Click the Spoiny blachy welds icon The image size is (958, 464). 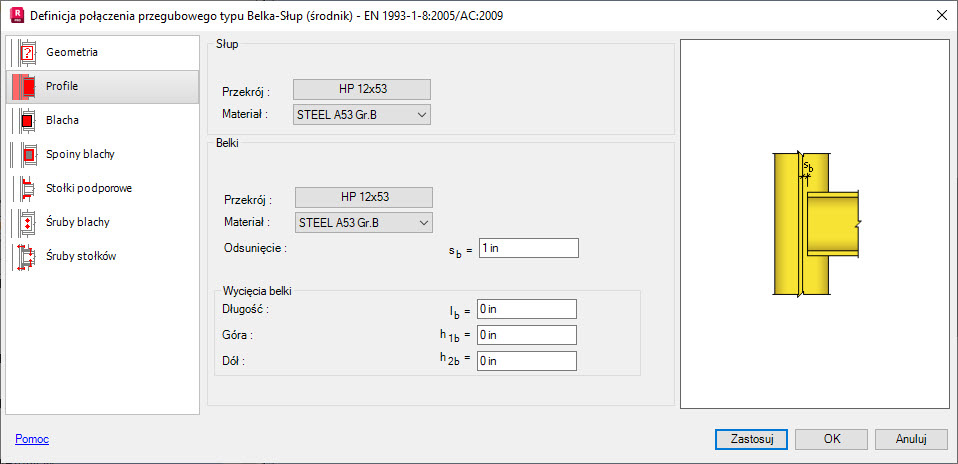tap(23, 155)
